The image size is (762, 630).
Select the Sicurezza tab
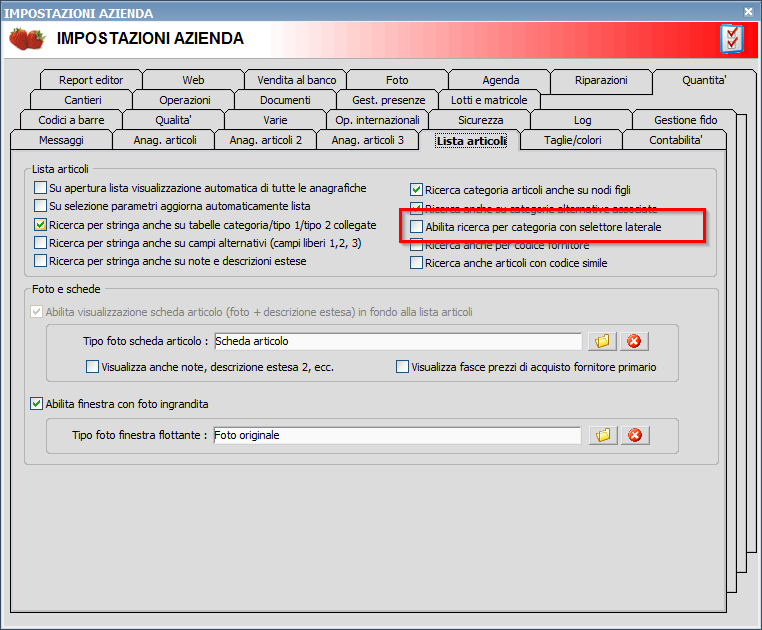coord(480,120)
